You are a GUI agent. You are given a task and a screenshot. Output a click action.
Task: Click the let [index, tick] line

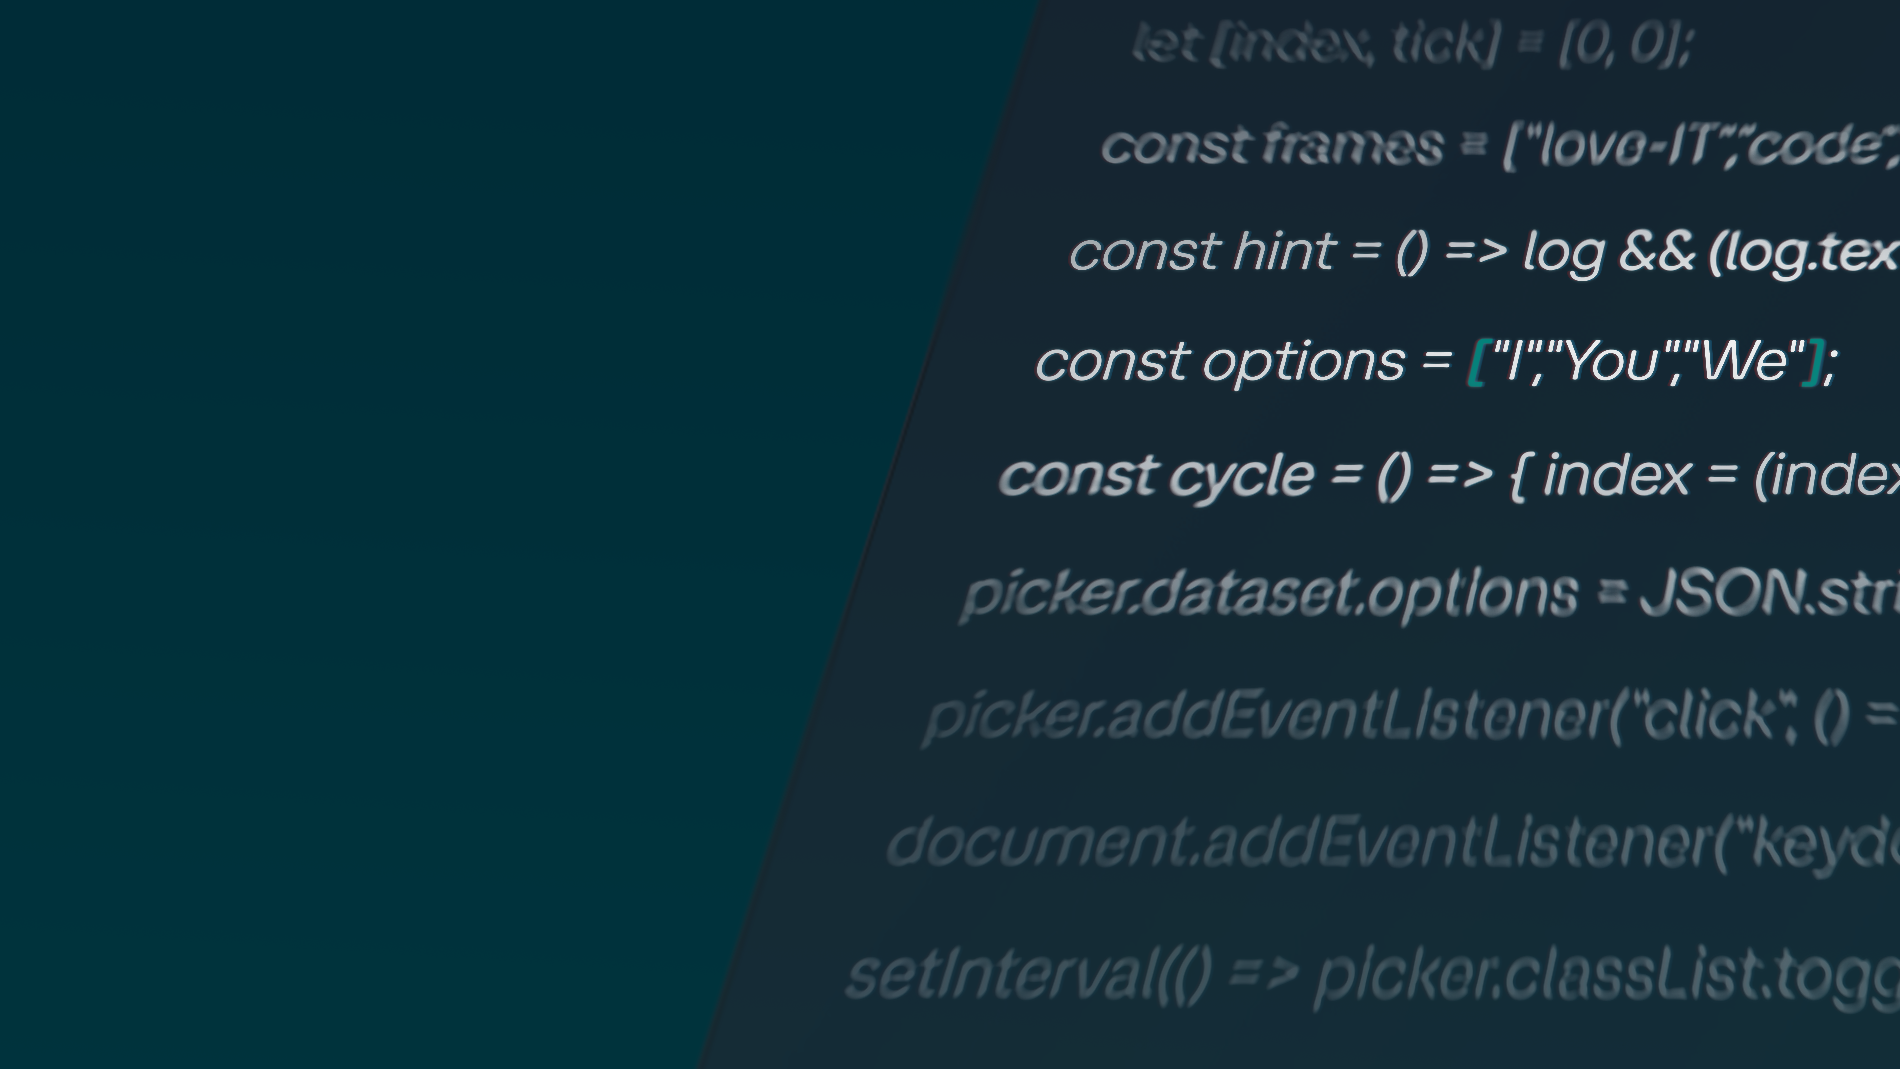pos(1413,44)
